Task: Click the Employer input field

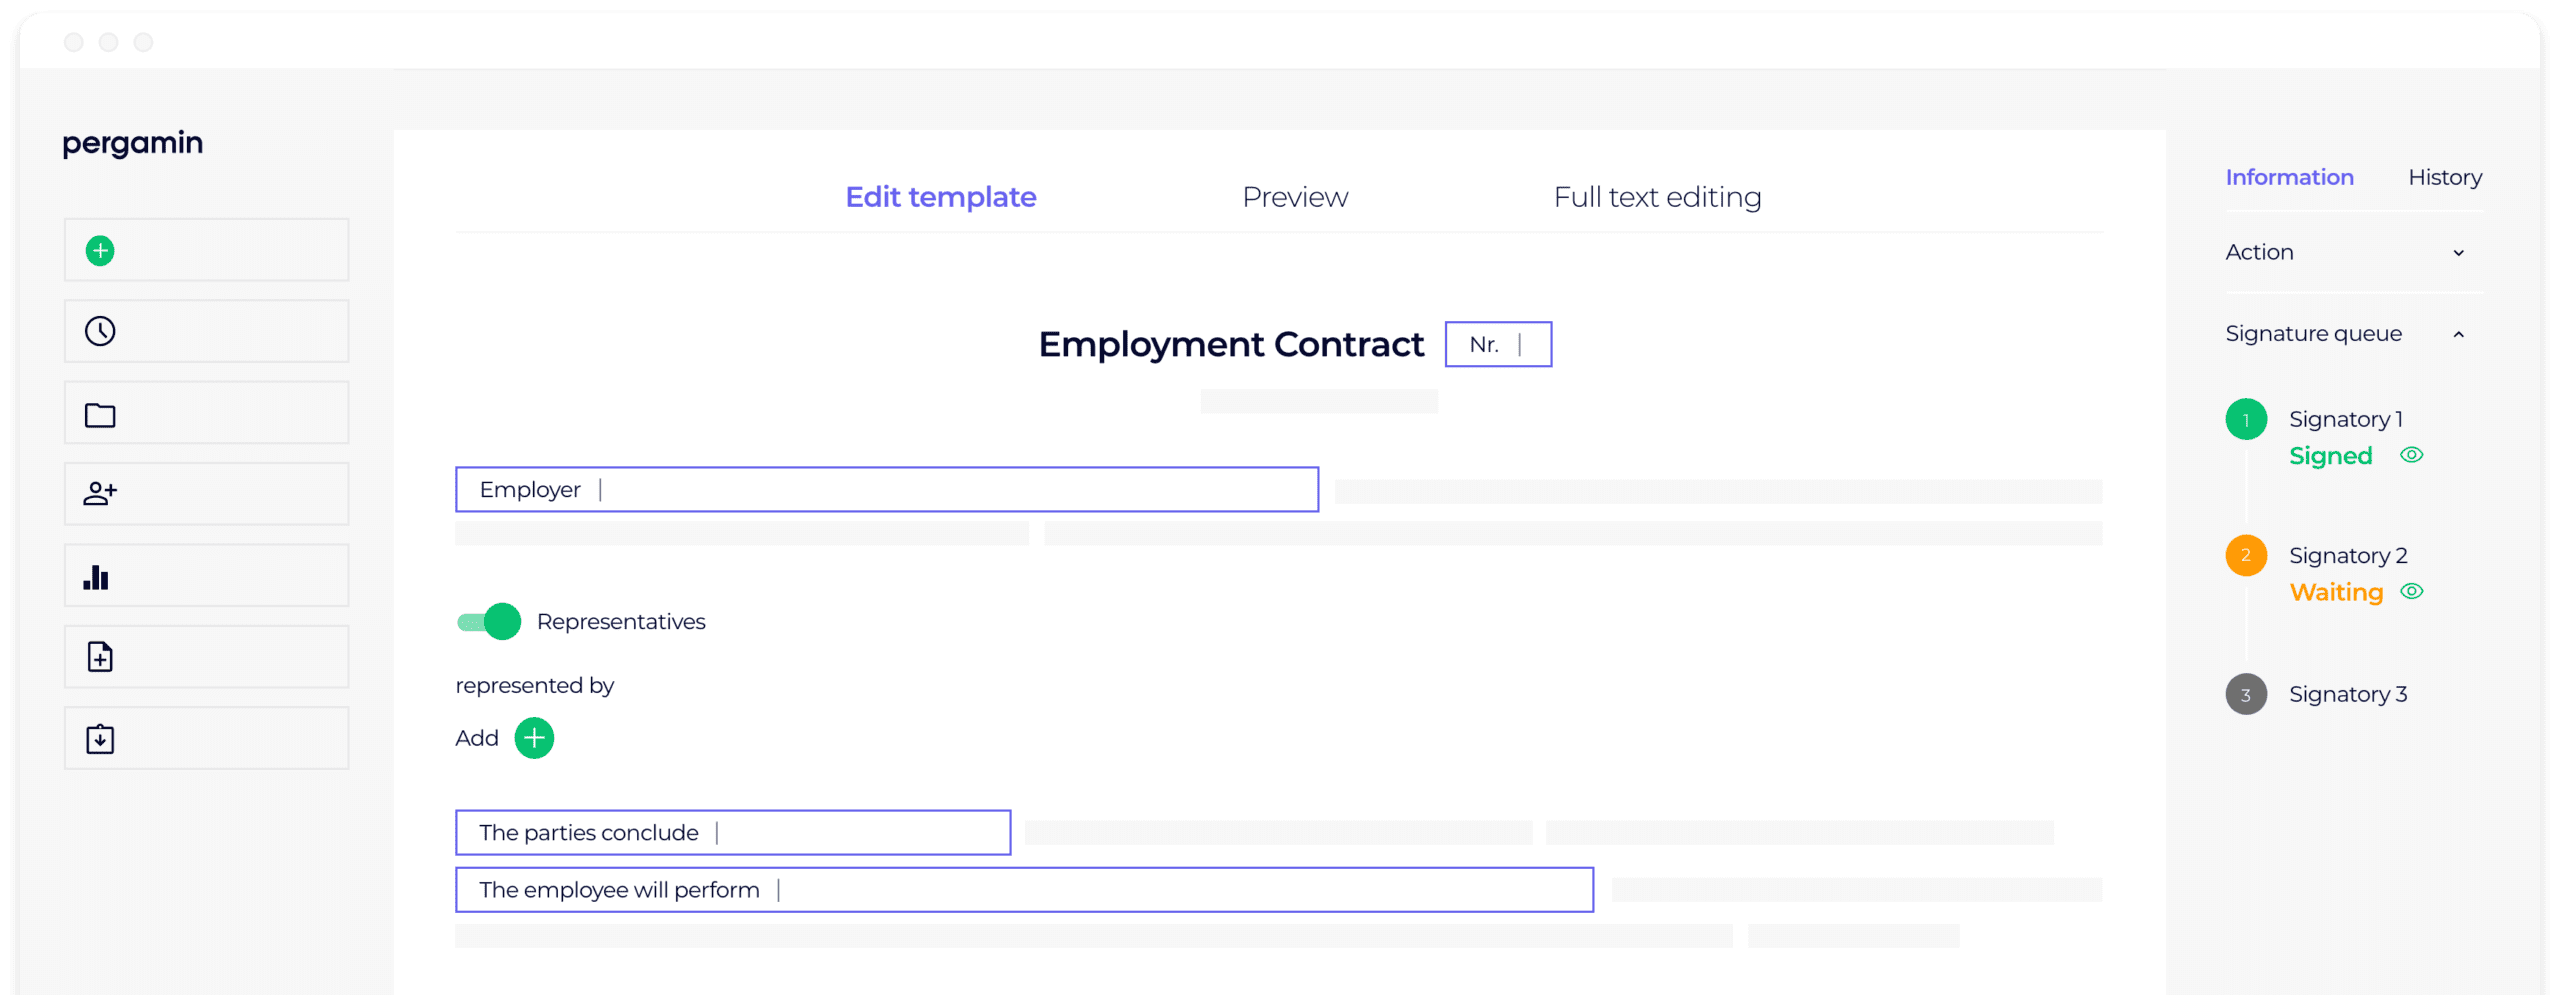Action: [x=886, y=489]
